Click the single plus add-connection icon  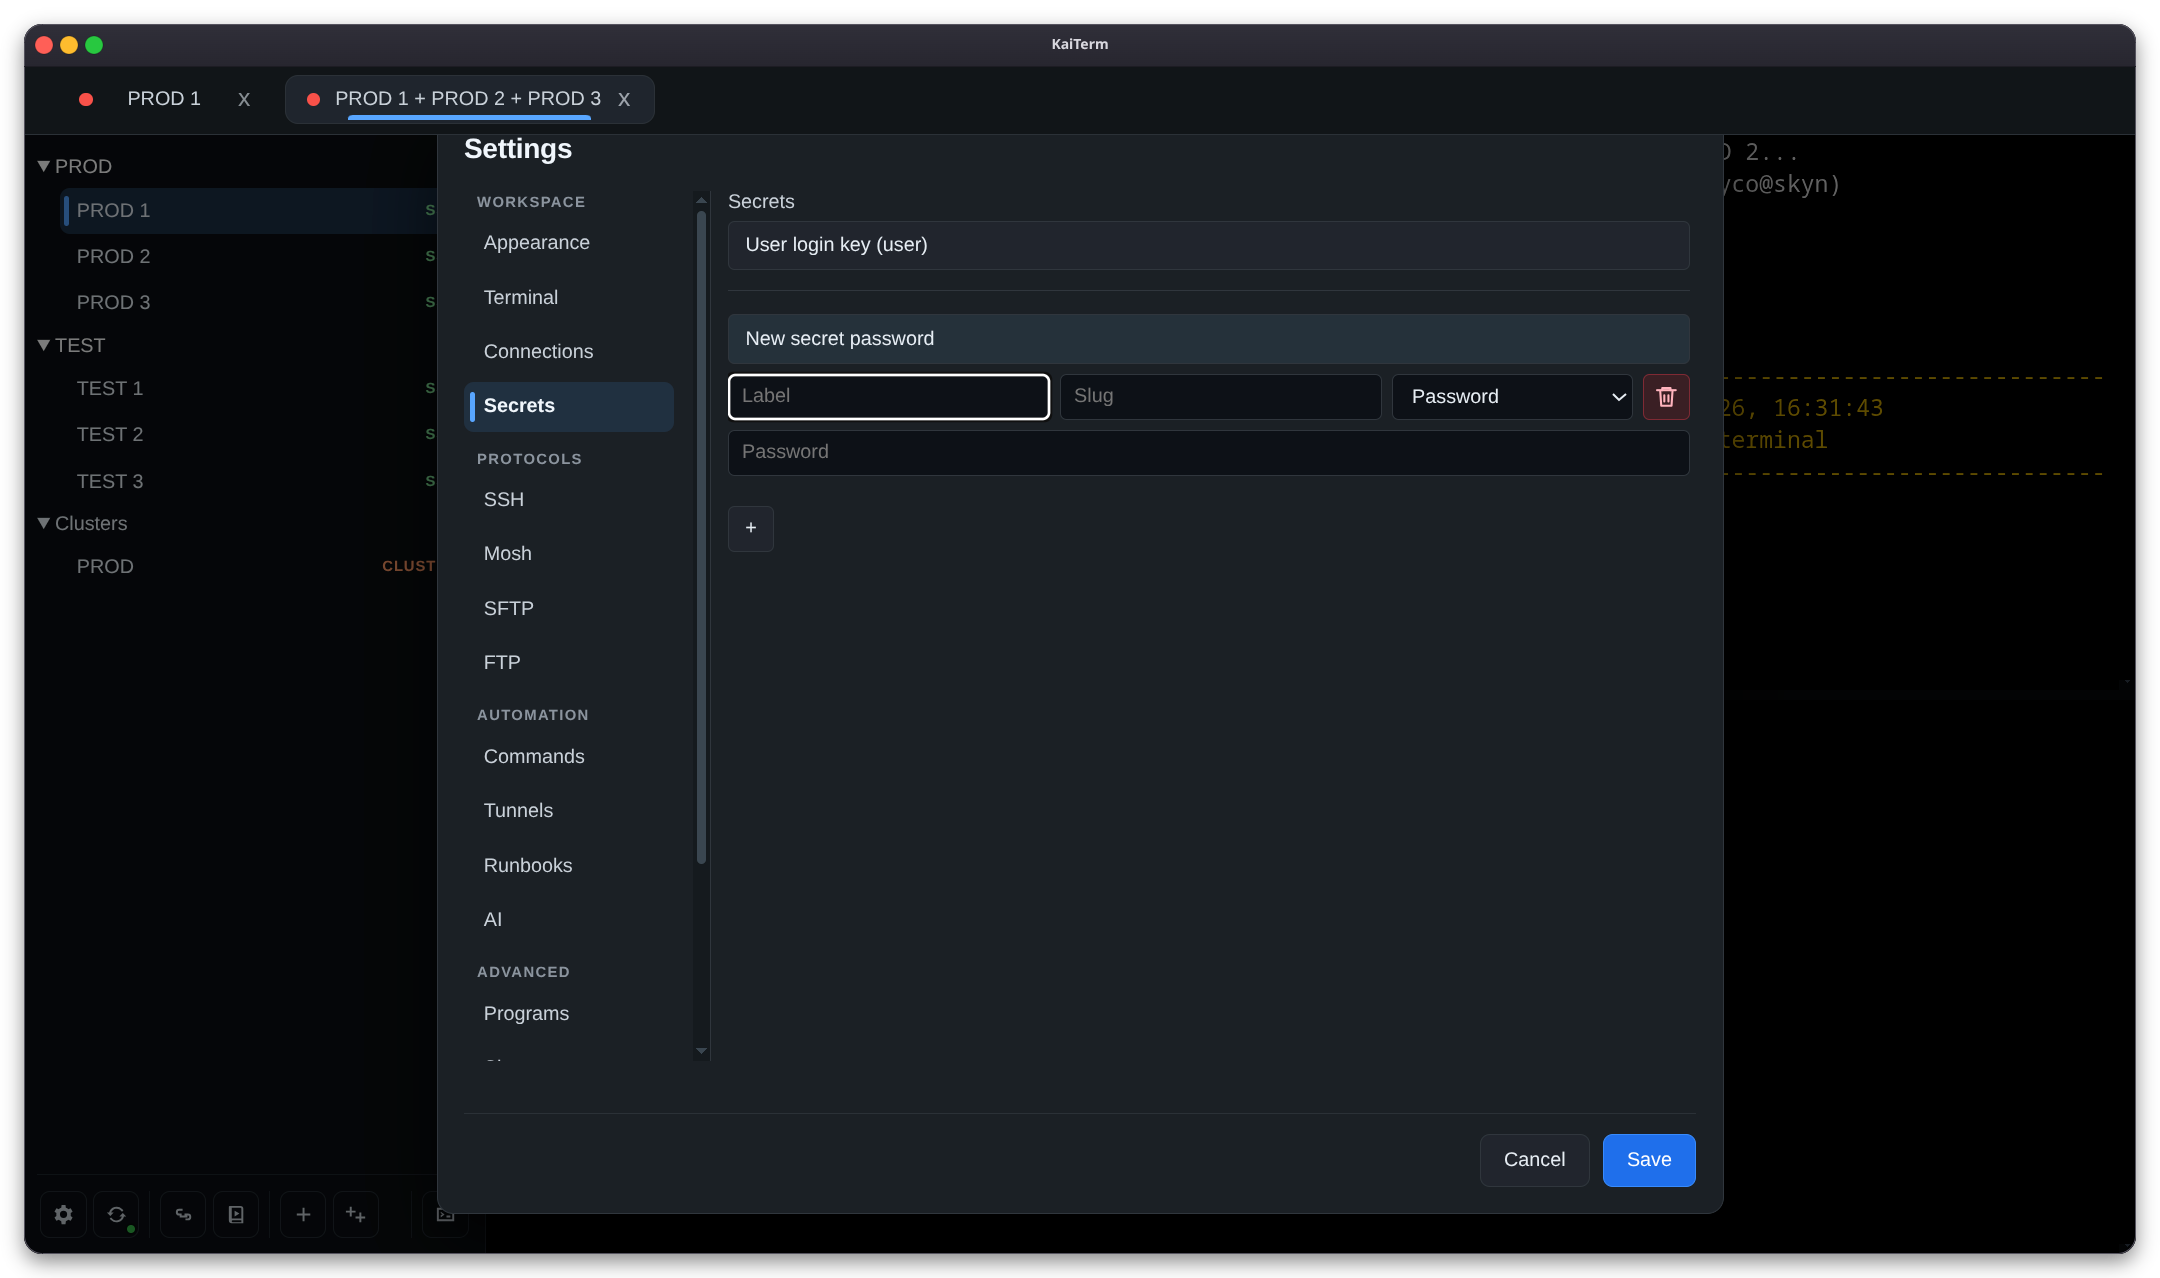click(303, 1214)
